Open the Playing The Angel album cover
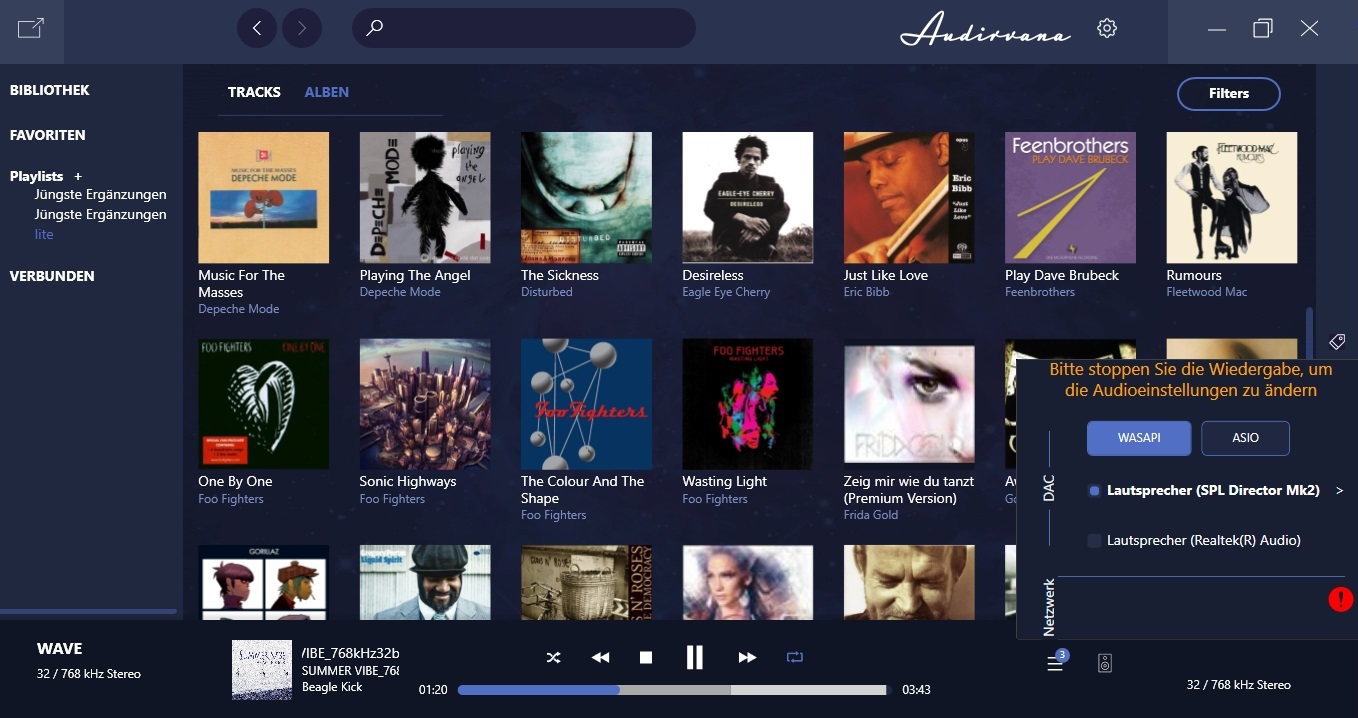Image resolution: width=1358 pixels, height=718 pixels. 425,197
